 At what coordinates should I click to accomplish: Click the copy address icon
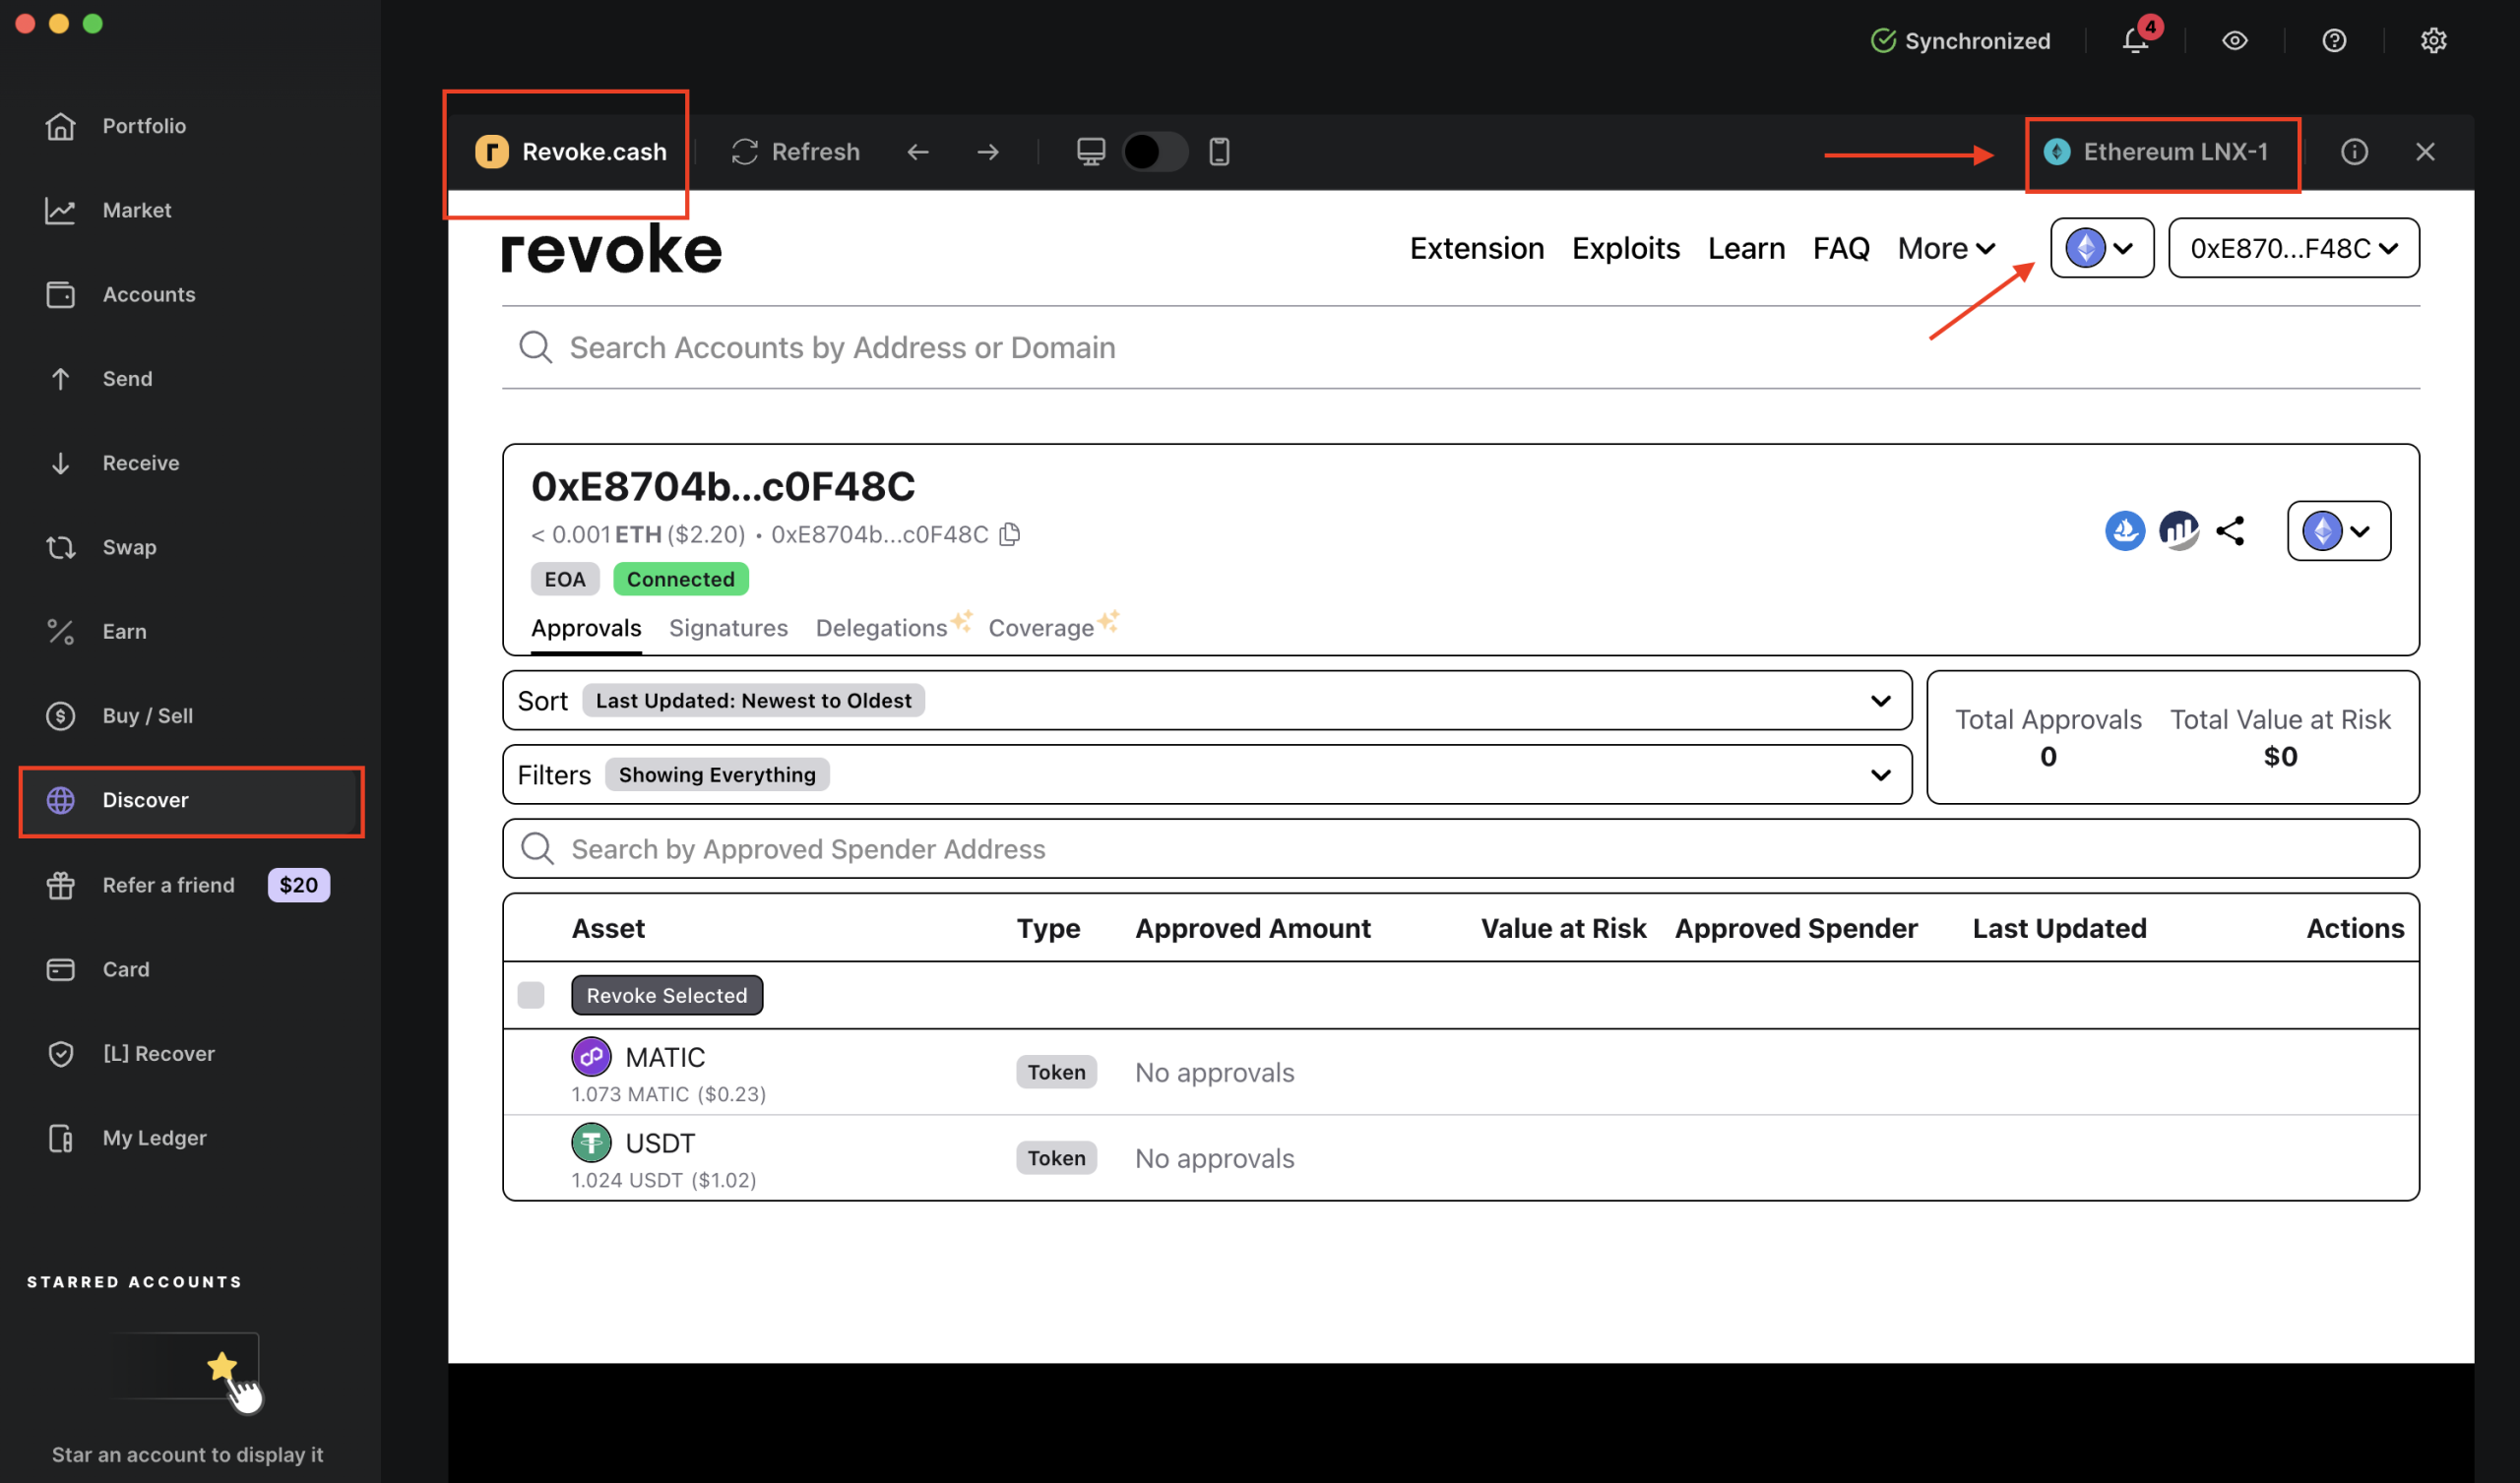(1010, 534)
